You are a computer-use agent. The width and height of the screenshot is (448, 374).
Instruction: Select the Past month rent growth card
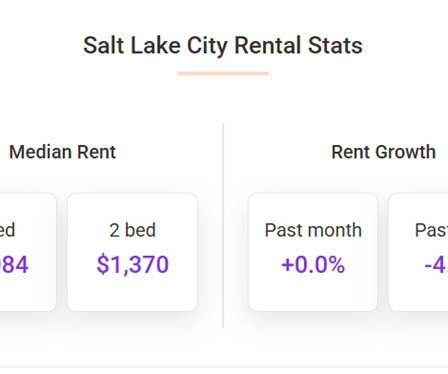pos(313,252)
